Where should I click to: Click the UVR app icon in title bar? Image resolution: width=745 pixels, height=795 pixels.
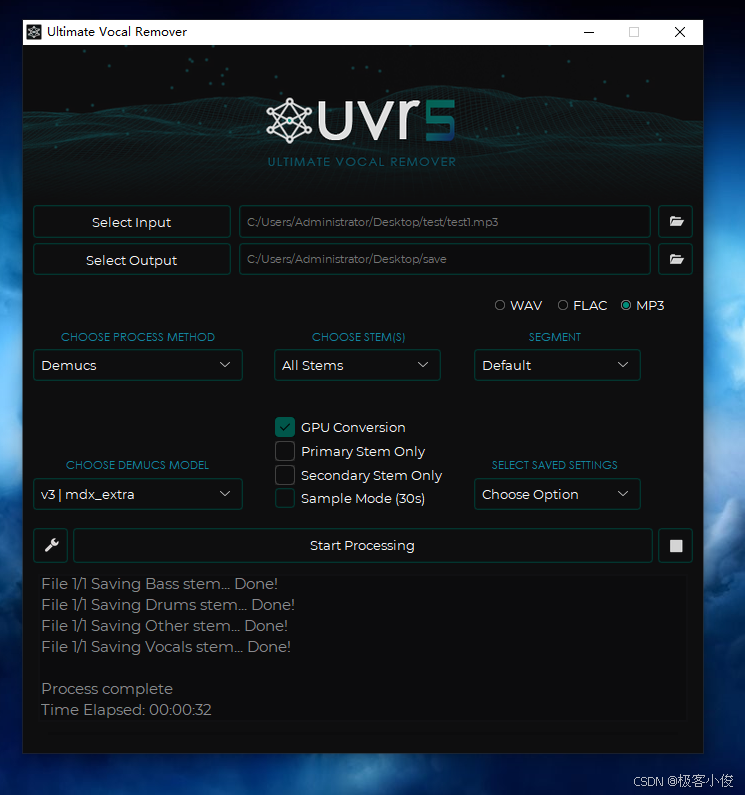click(x=34, y=32)
